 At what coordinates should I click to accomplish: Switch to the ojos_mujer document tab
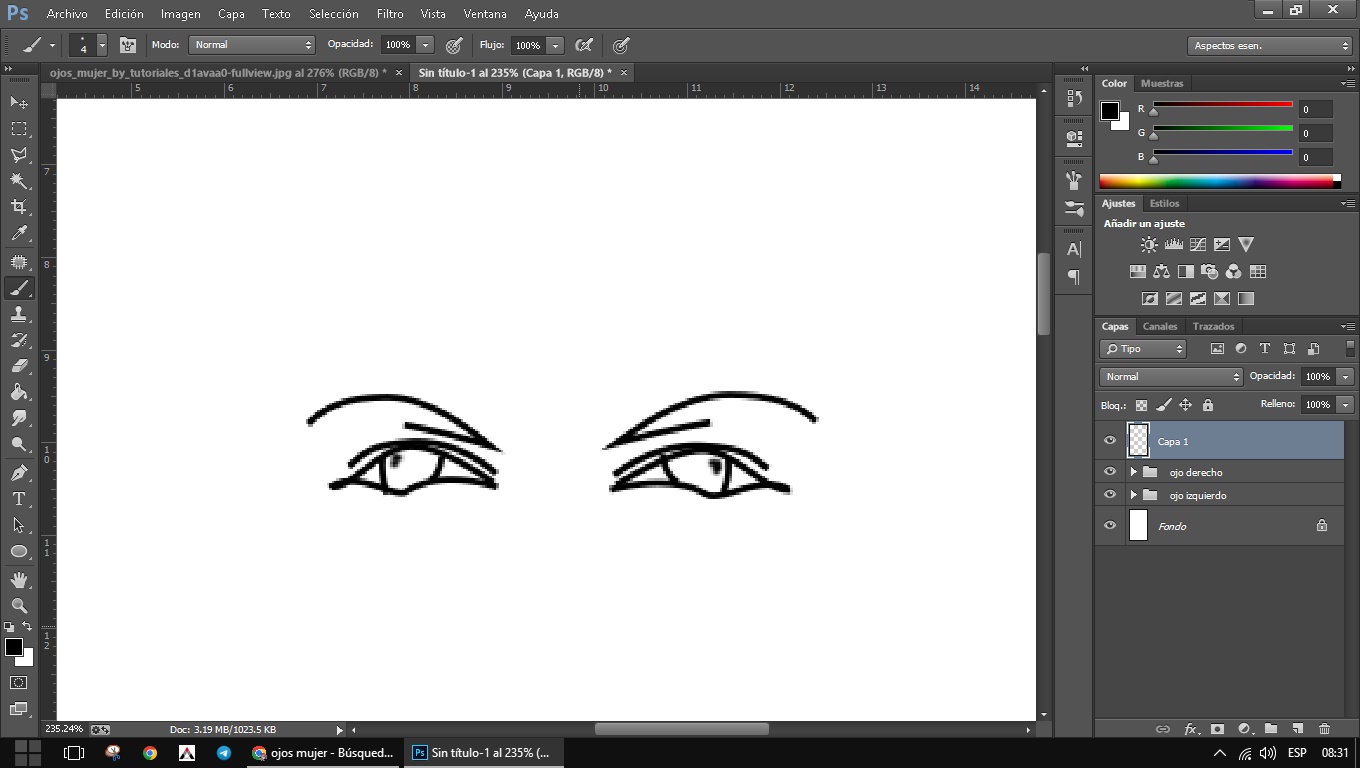click(218, 73)
